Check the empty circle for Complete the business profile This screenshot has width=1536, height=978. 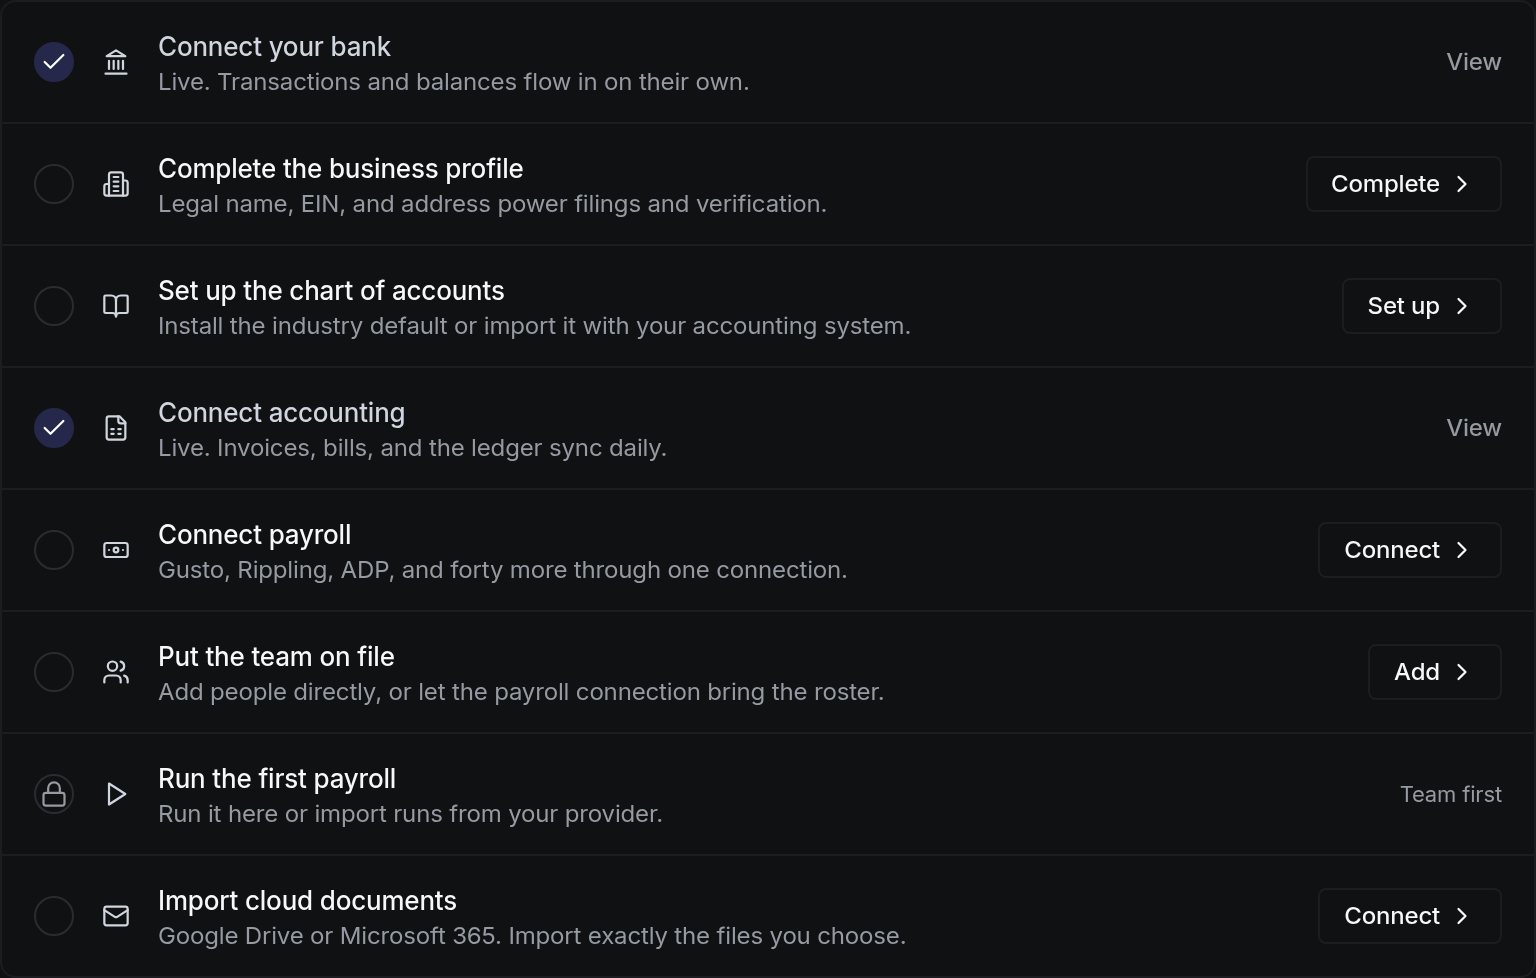point(54,184)
